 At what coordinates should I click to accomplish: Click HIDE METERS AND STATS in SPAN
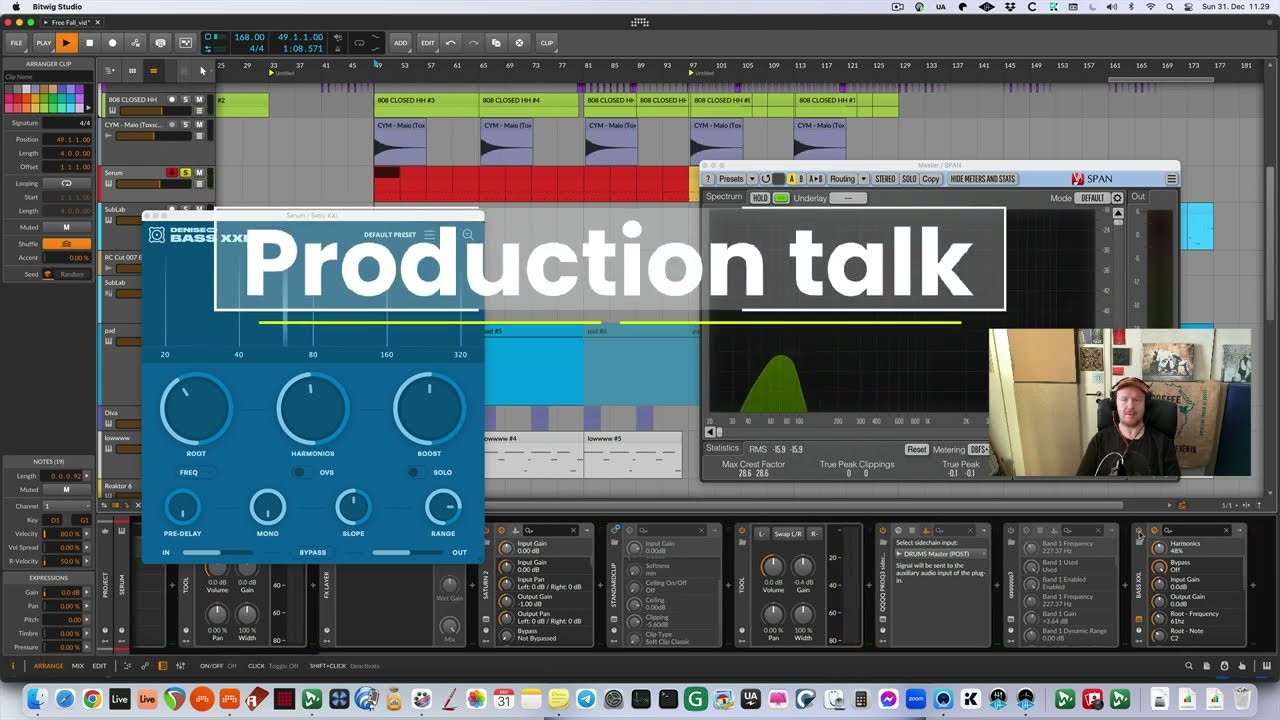[983, 179]
